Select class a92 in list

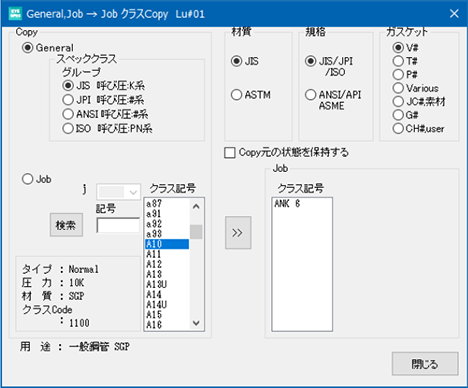click(x=167, y=224)
